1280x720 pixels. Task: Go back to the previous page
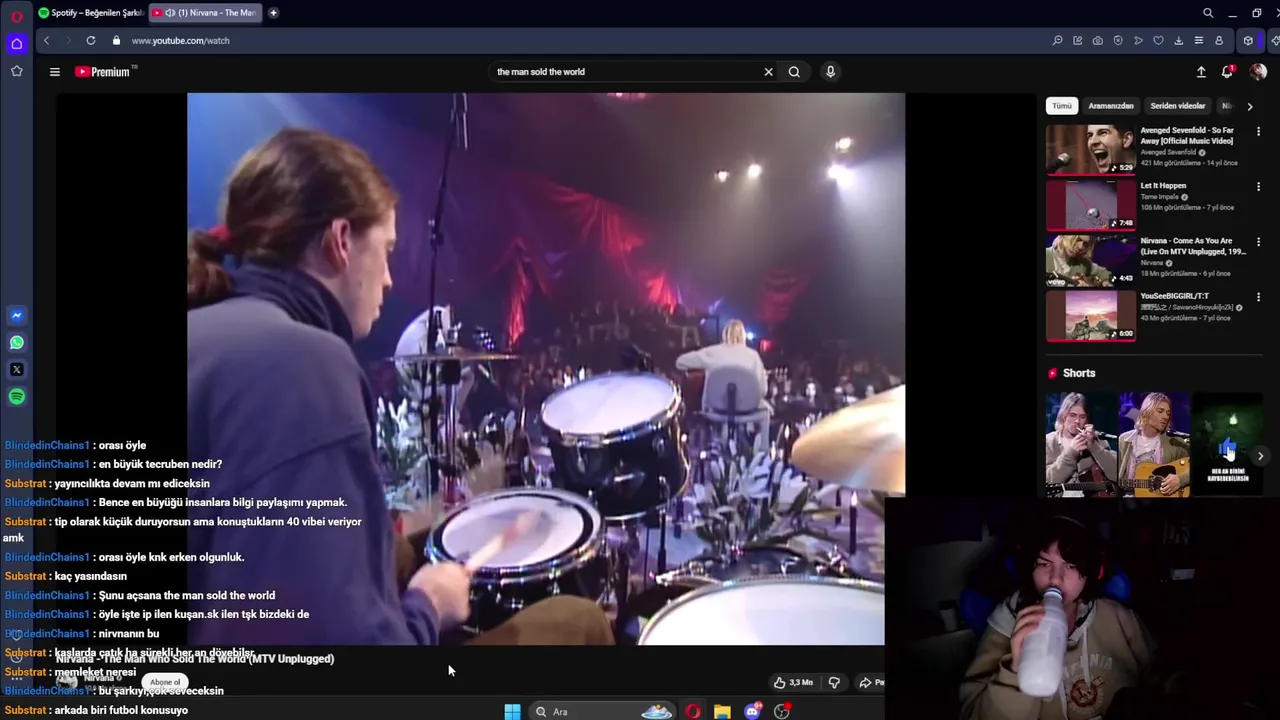[46, 40]
